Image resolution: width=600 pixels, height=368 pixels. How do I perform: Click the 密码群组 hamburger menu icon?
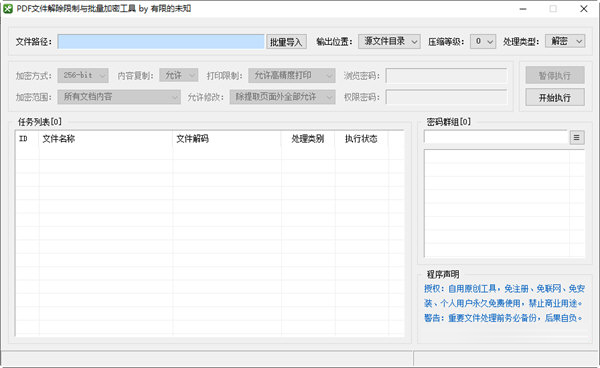pyautogui.click(x=577, y=137)
